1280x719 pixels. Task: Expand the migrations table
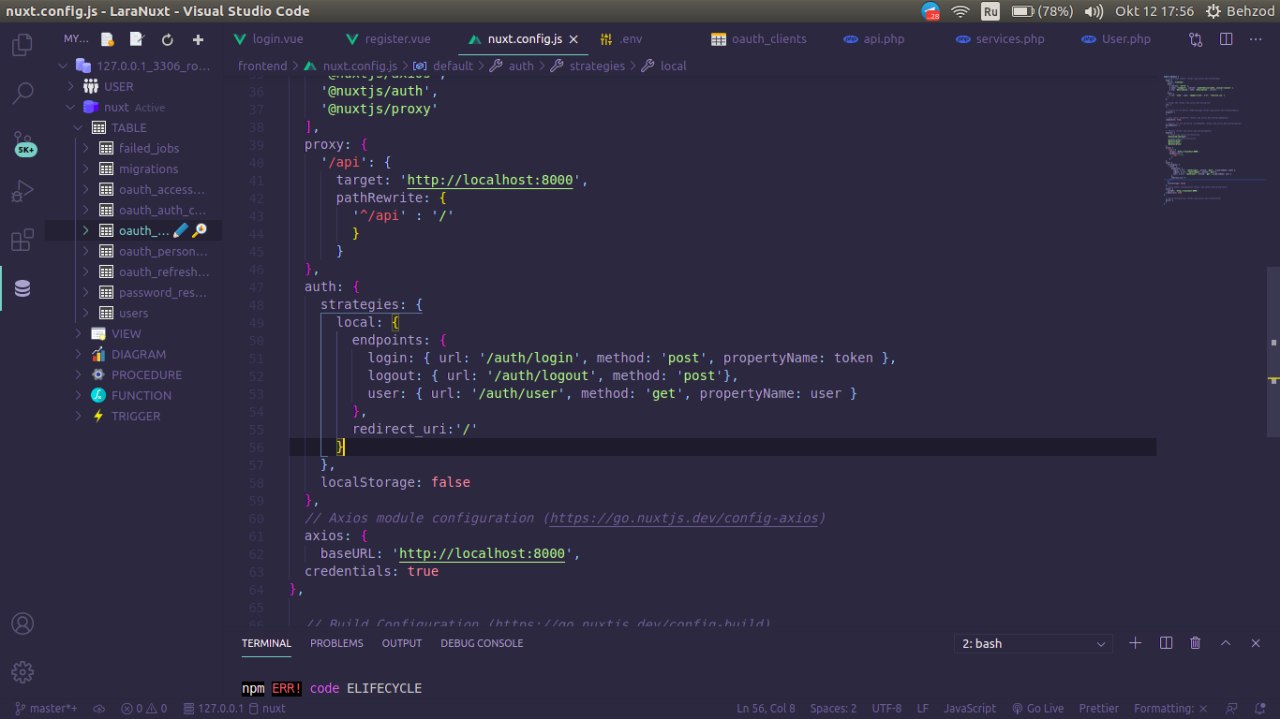(86, 169)
